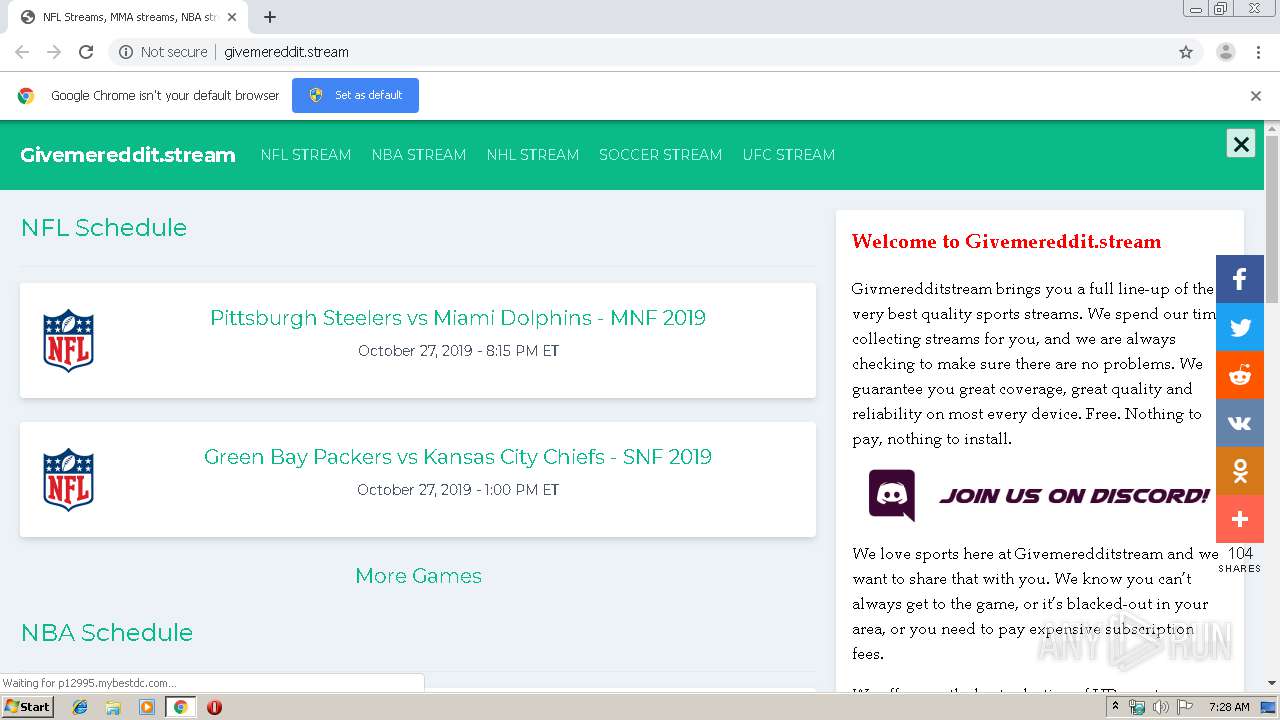Screen dimensions: 1280x720
Task: Open Chrome three-dot menu
Action: 1259,52
